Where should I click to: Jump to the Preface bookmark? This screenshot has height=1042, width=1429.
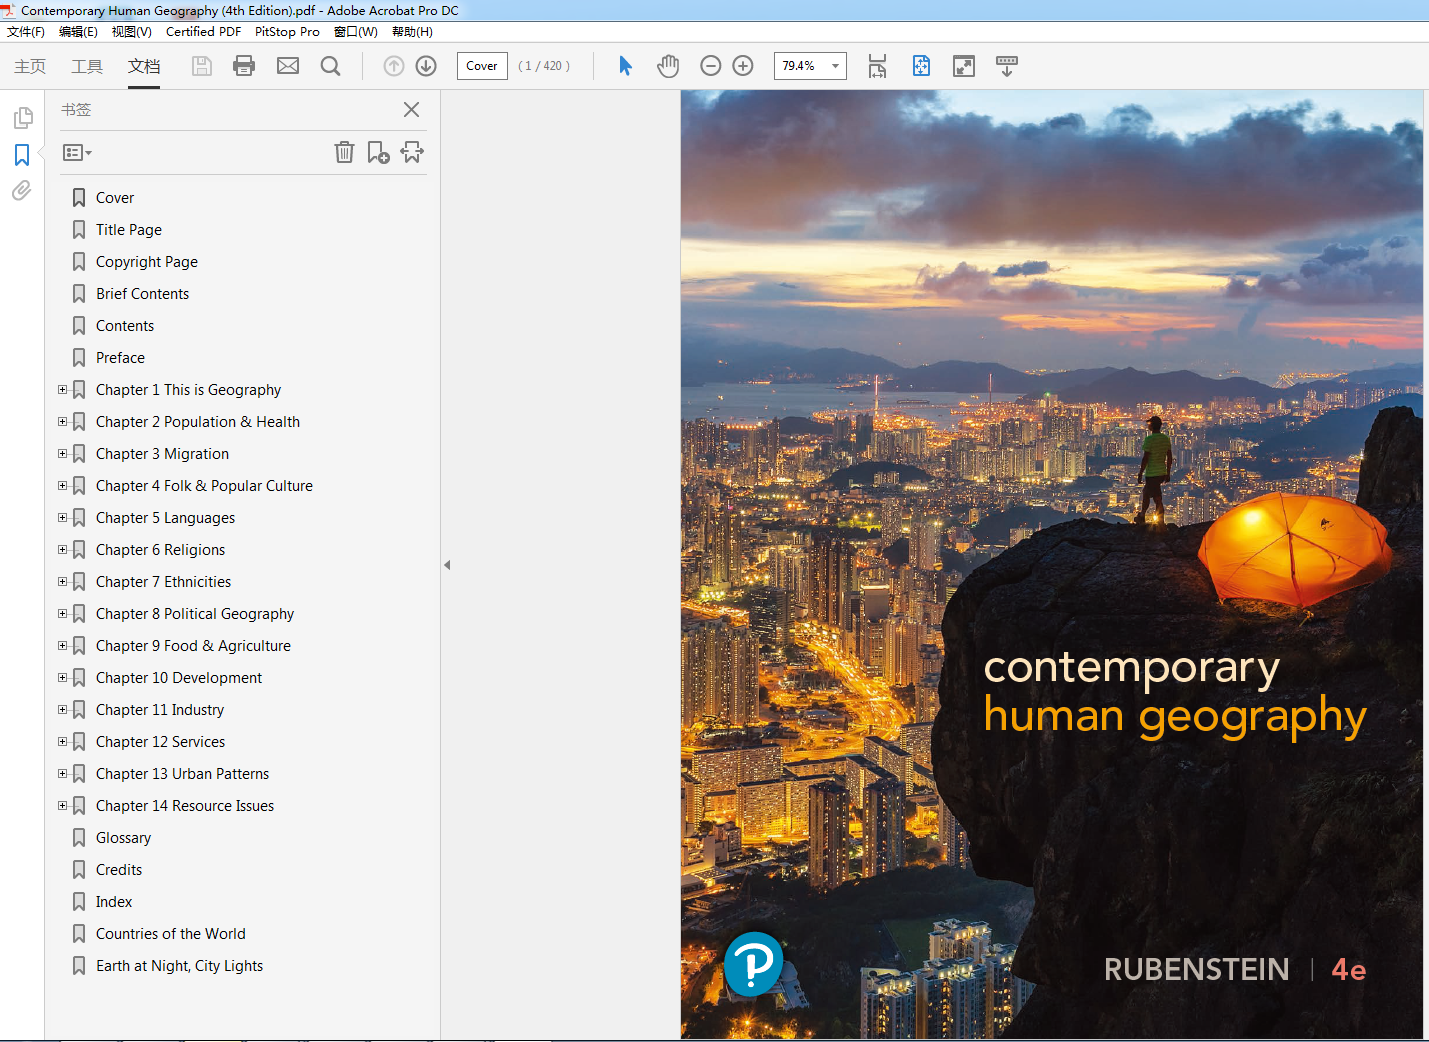coord(120,358)
